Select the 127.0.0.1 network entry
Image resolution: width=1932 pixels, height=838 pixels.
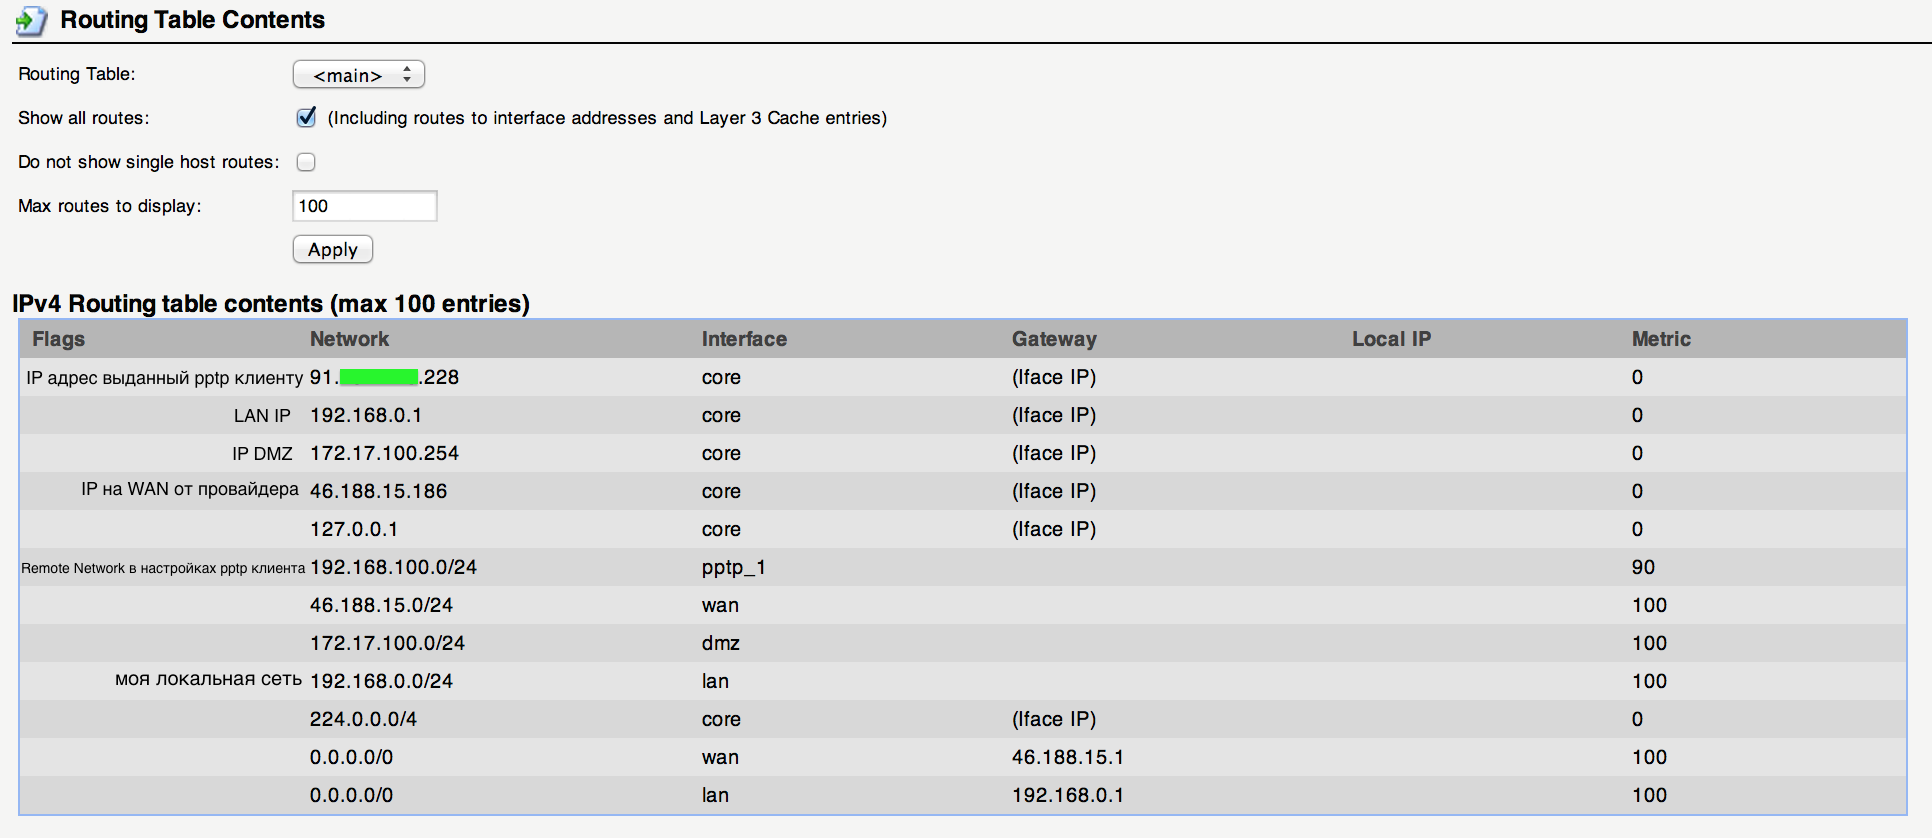(x=353, y=529)
